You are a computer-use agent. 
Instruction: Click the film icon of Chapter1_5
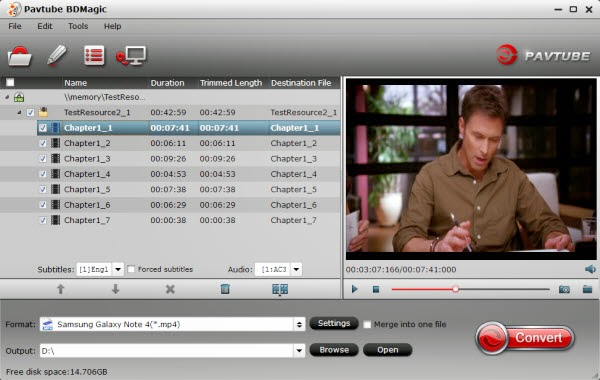click(x=55, y=189)
